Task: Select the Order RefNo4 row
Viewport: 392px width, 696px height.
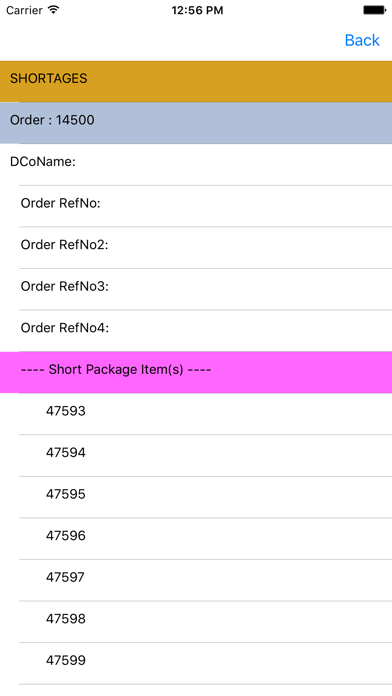Action: pos(196,331)
